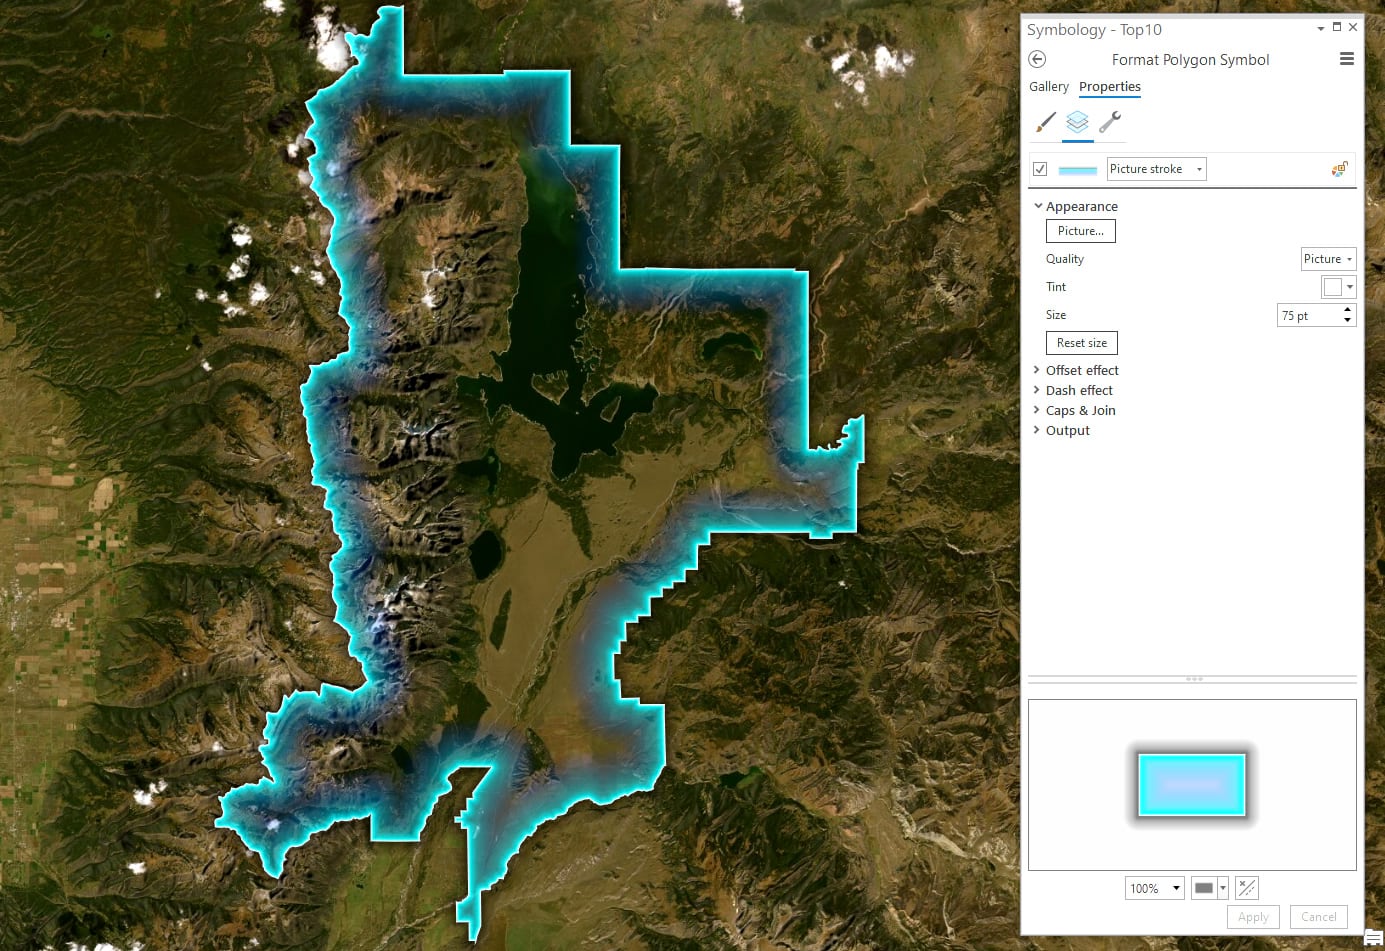
Task: Click the cyan symbol preview rectangle
Action: [x=1192, y=785]
